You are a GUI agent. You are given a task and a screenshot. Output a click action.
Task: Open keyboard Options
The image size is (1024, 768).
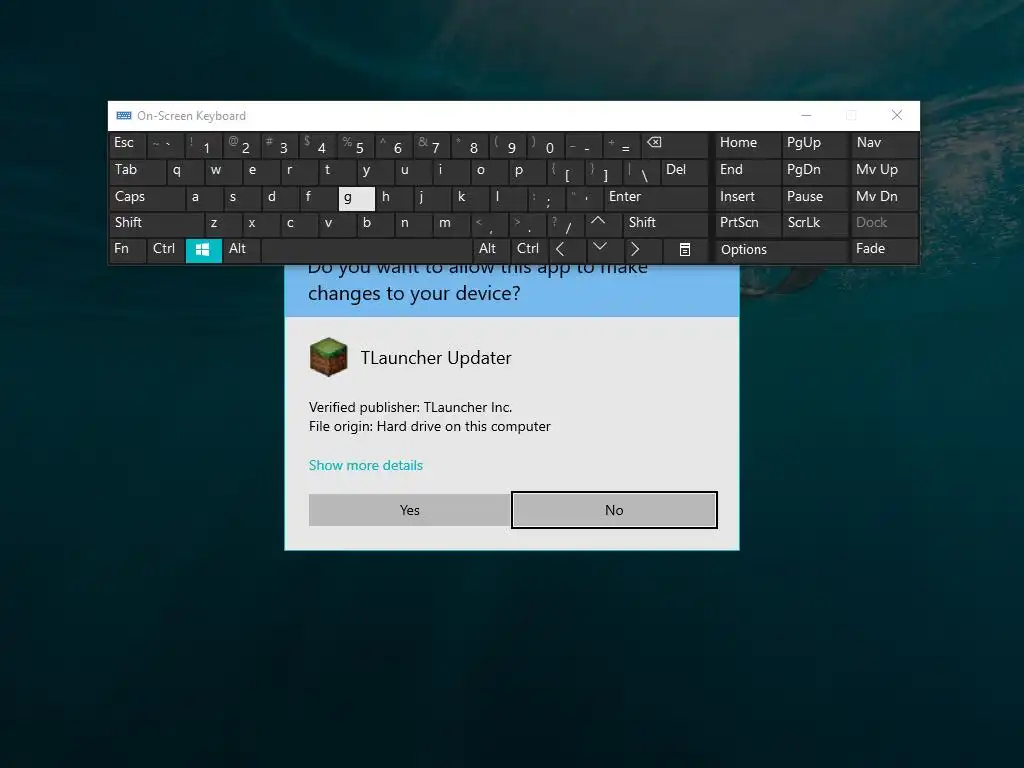tap(782, 250)
